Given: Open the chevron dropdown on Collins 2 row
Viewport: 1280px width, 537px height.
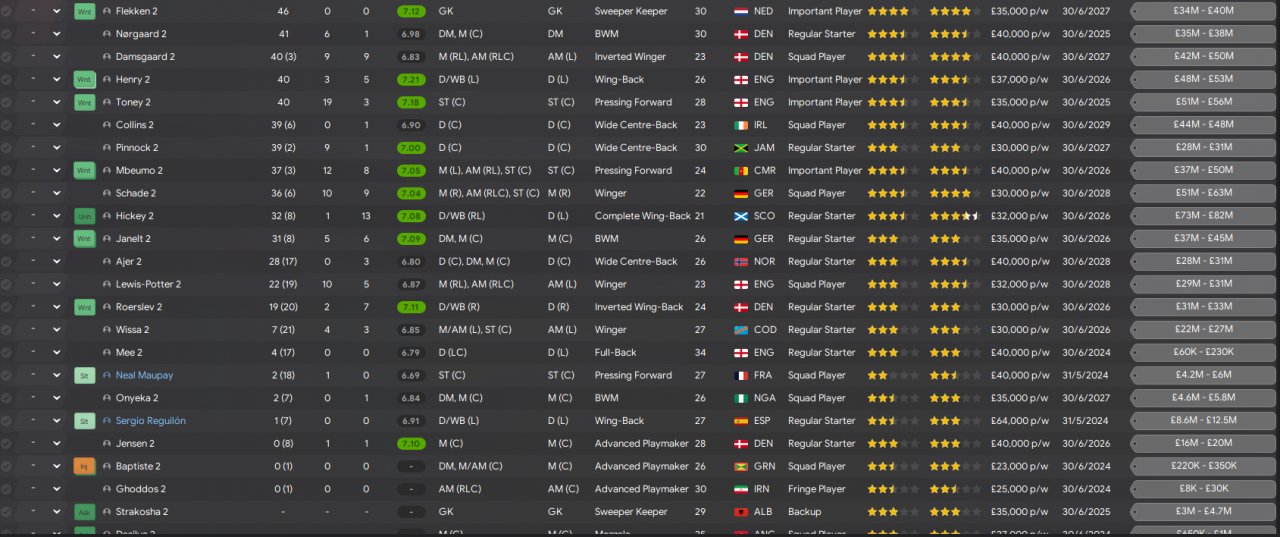Looking at the screenshot, I should click(57, 125).
